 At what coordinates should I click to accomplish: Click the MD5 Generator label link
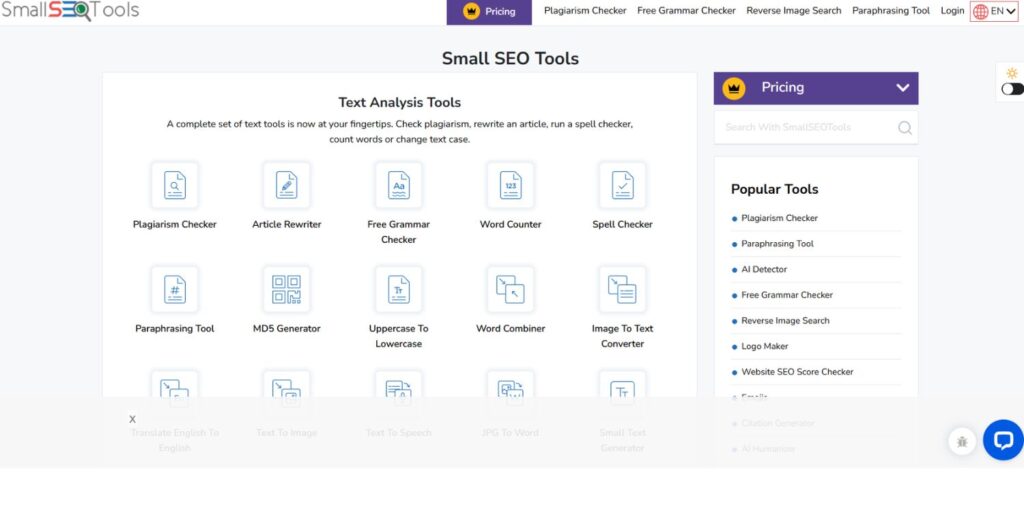click(x=287, y=329)
